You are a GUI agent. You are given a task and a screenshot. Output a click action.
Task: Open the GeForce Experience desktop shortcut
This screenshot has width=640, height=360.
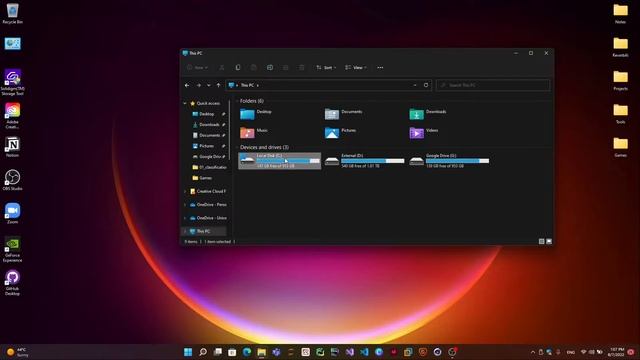tap(13, 249)
